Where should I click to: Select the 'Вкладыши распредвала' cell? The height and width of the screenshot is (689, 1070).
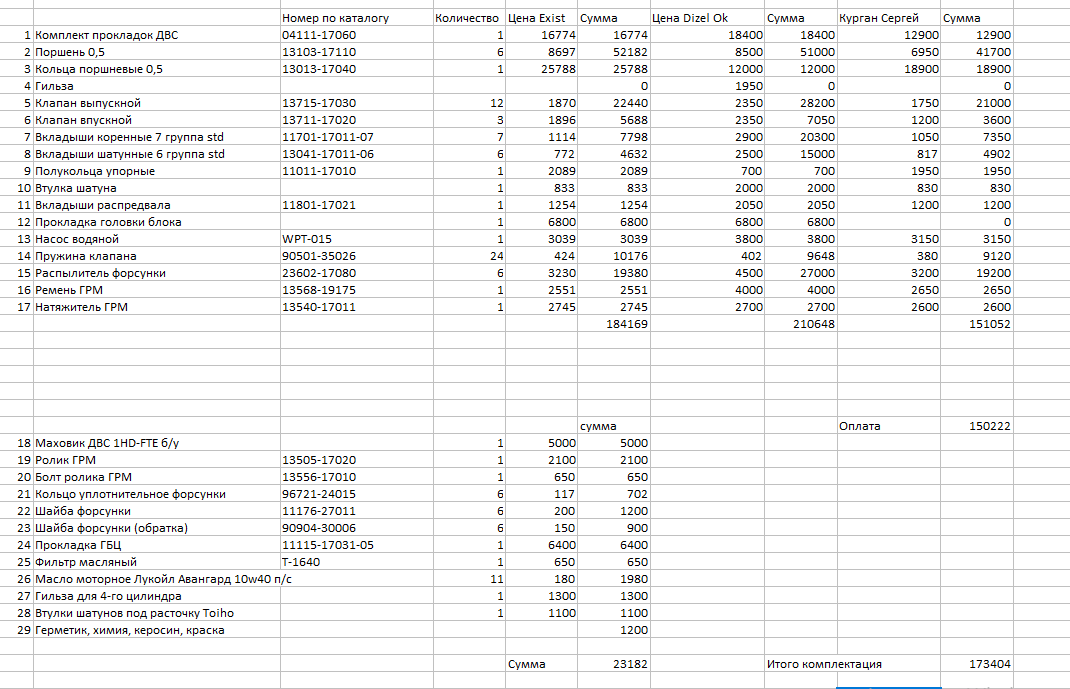[x=157, y=205]
